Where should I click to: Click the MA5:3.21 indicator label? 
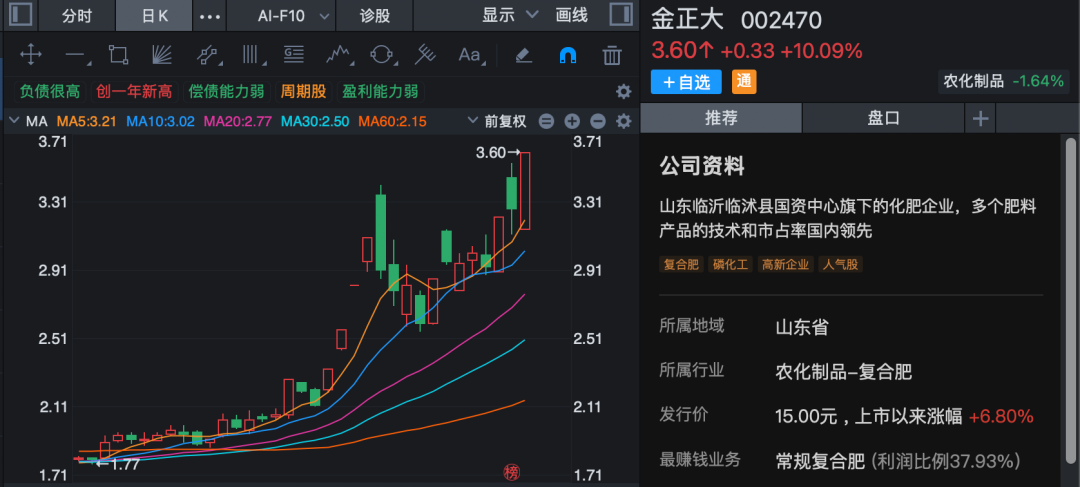tap(87, 122)
